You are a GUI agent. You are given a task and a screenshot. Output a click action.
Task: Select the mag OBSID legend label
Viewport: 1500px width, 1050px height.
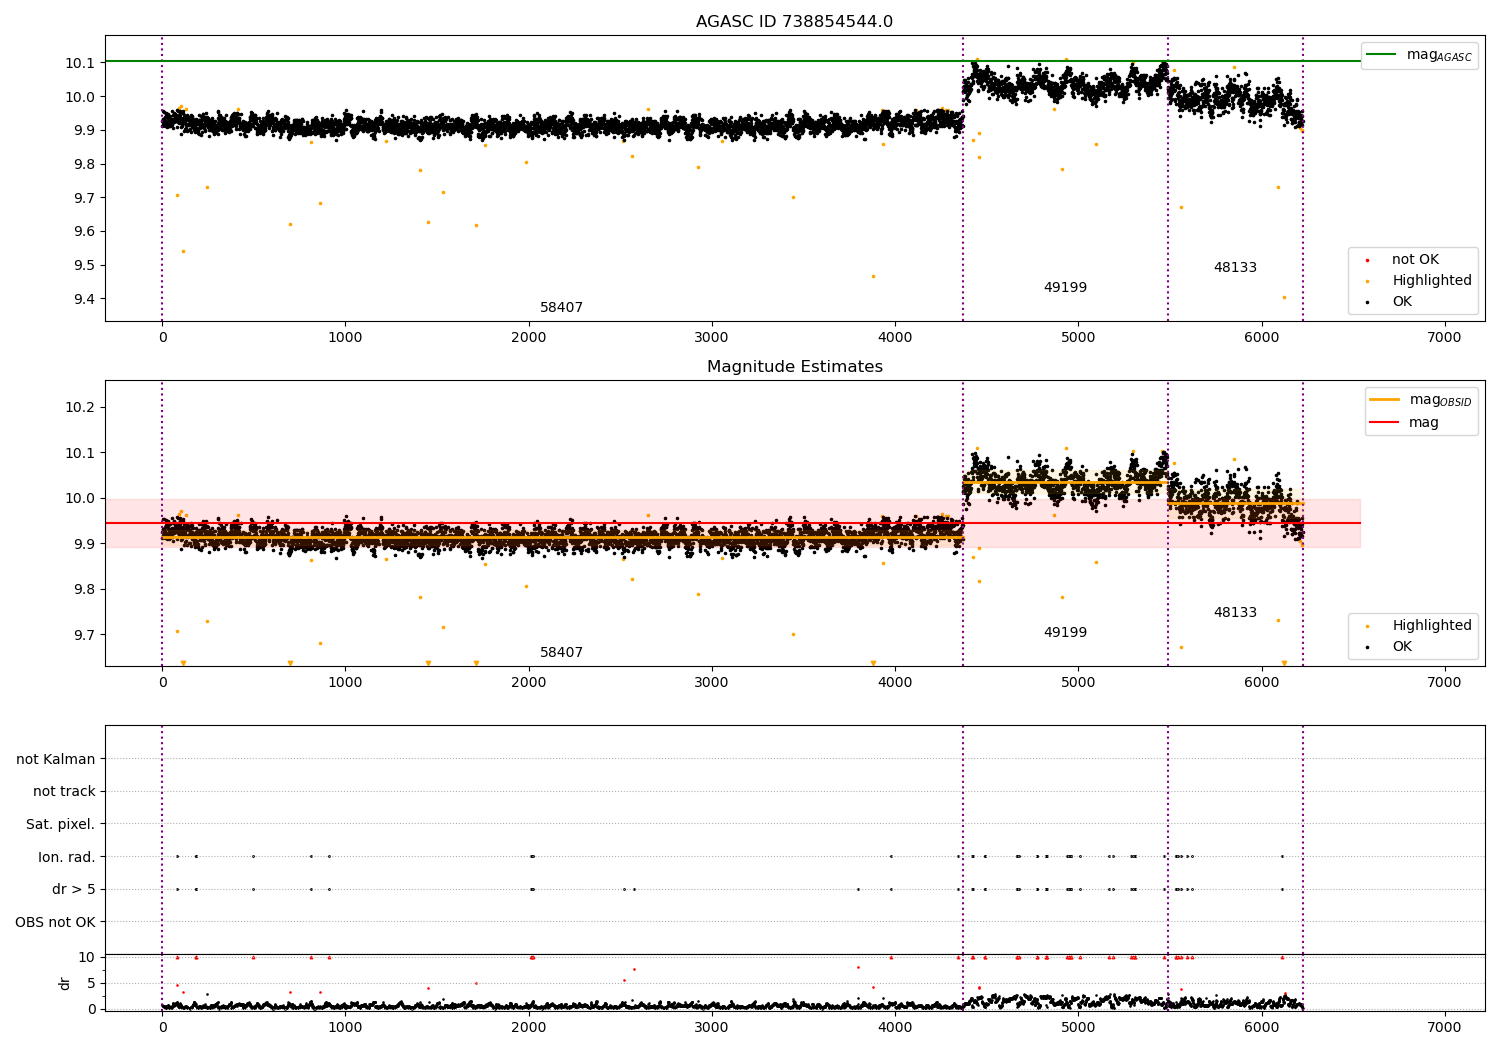[1440, 400]
